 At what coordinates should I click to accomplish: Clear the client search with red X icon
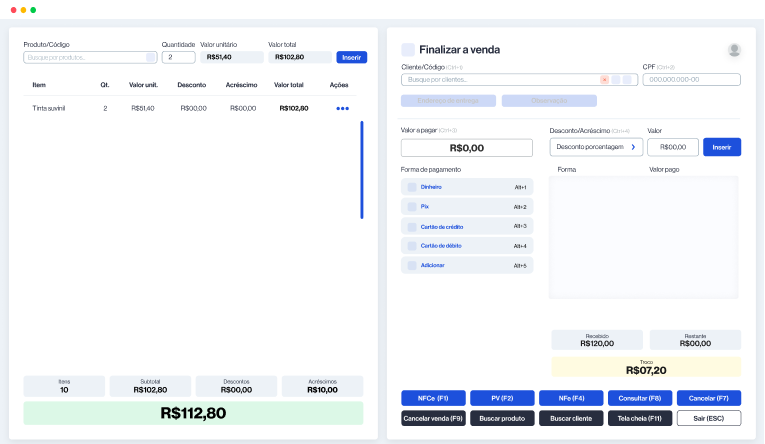point(604,80)
